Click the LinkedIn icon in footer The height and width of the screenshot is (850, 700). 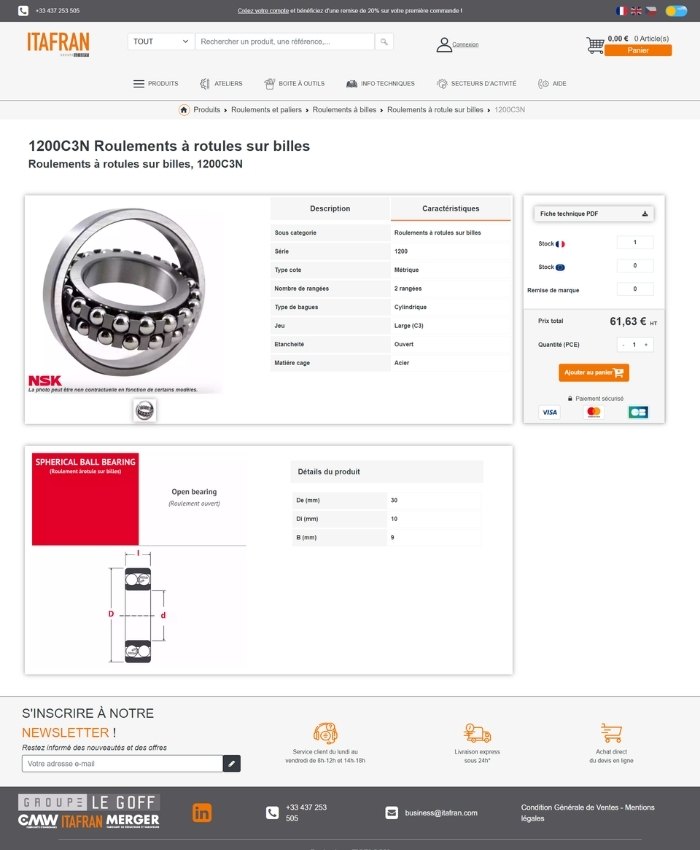[202, 813]
